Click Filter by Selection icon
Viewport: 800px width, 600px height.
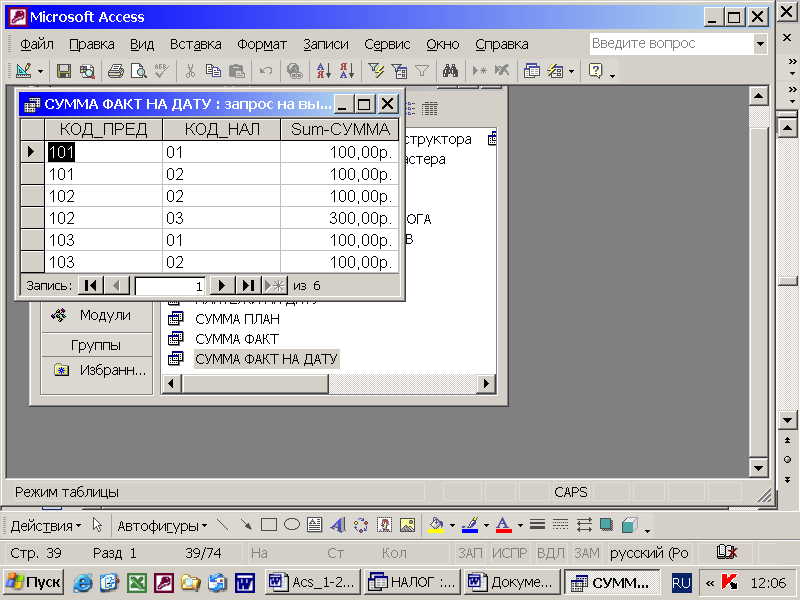click(376, 71)
